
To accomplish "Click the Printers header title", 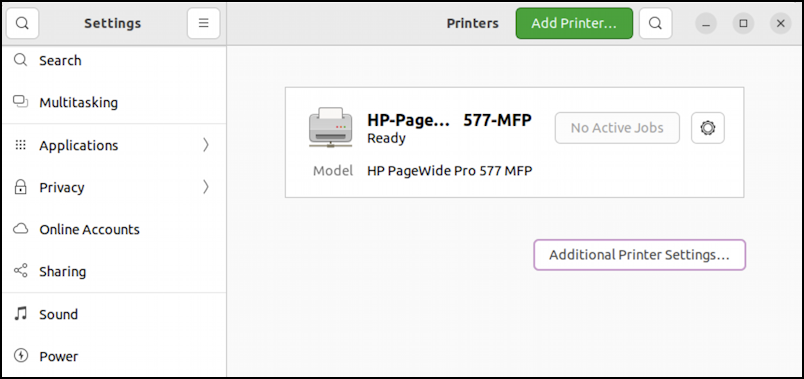I will click(472, 24).
